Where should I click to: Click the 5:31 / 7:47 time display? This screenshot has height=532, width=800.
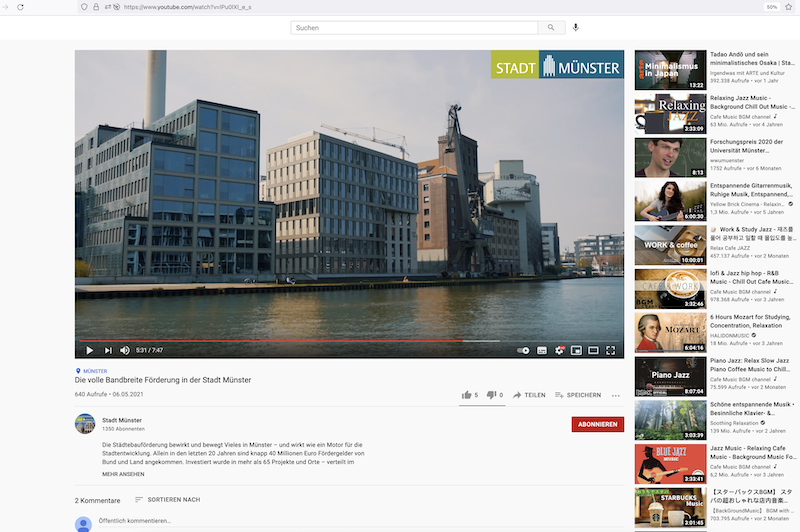click(x=149, y=350)
